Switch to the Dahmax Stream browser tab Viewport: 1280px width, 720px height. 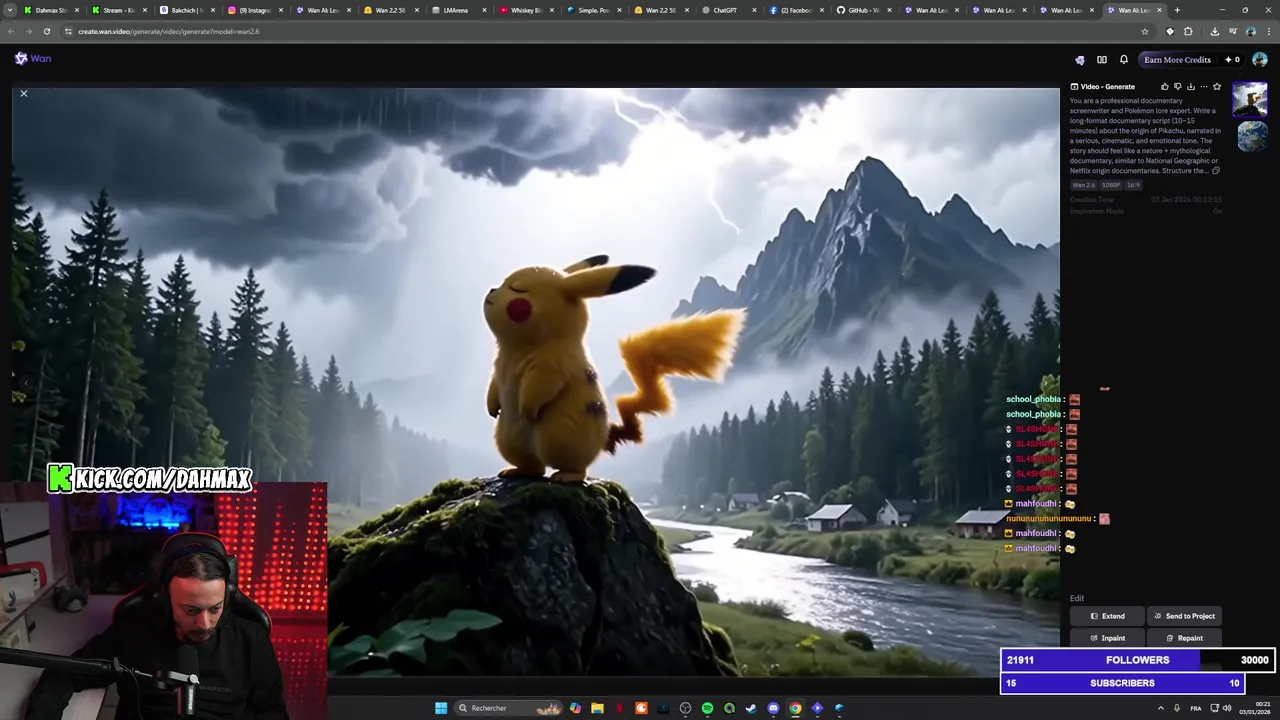click(x=51, y=10)
